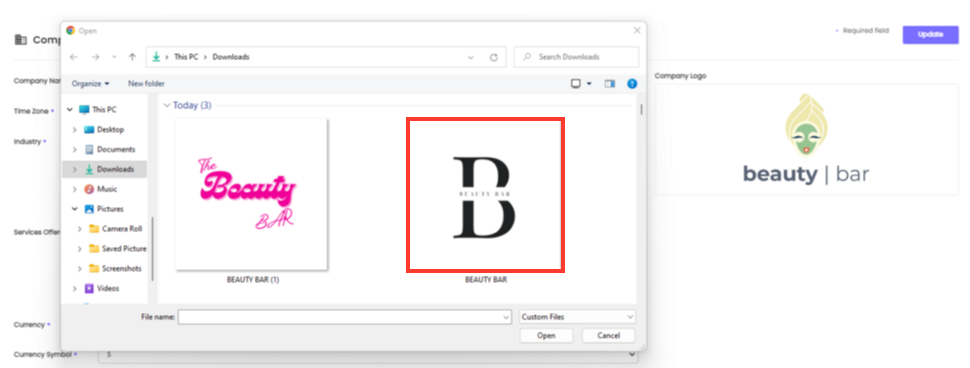Create a New folder
The height and width of the screenshot is (368, 970).
(x=146, y=83)
